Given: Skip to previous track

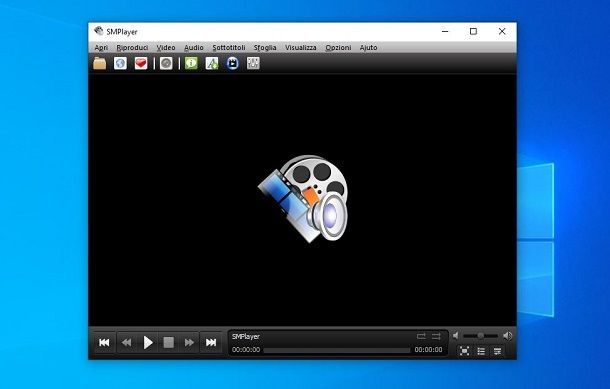Looking at the screenshot, I should (104, 342).
